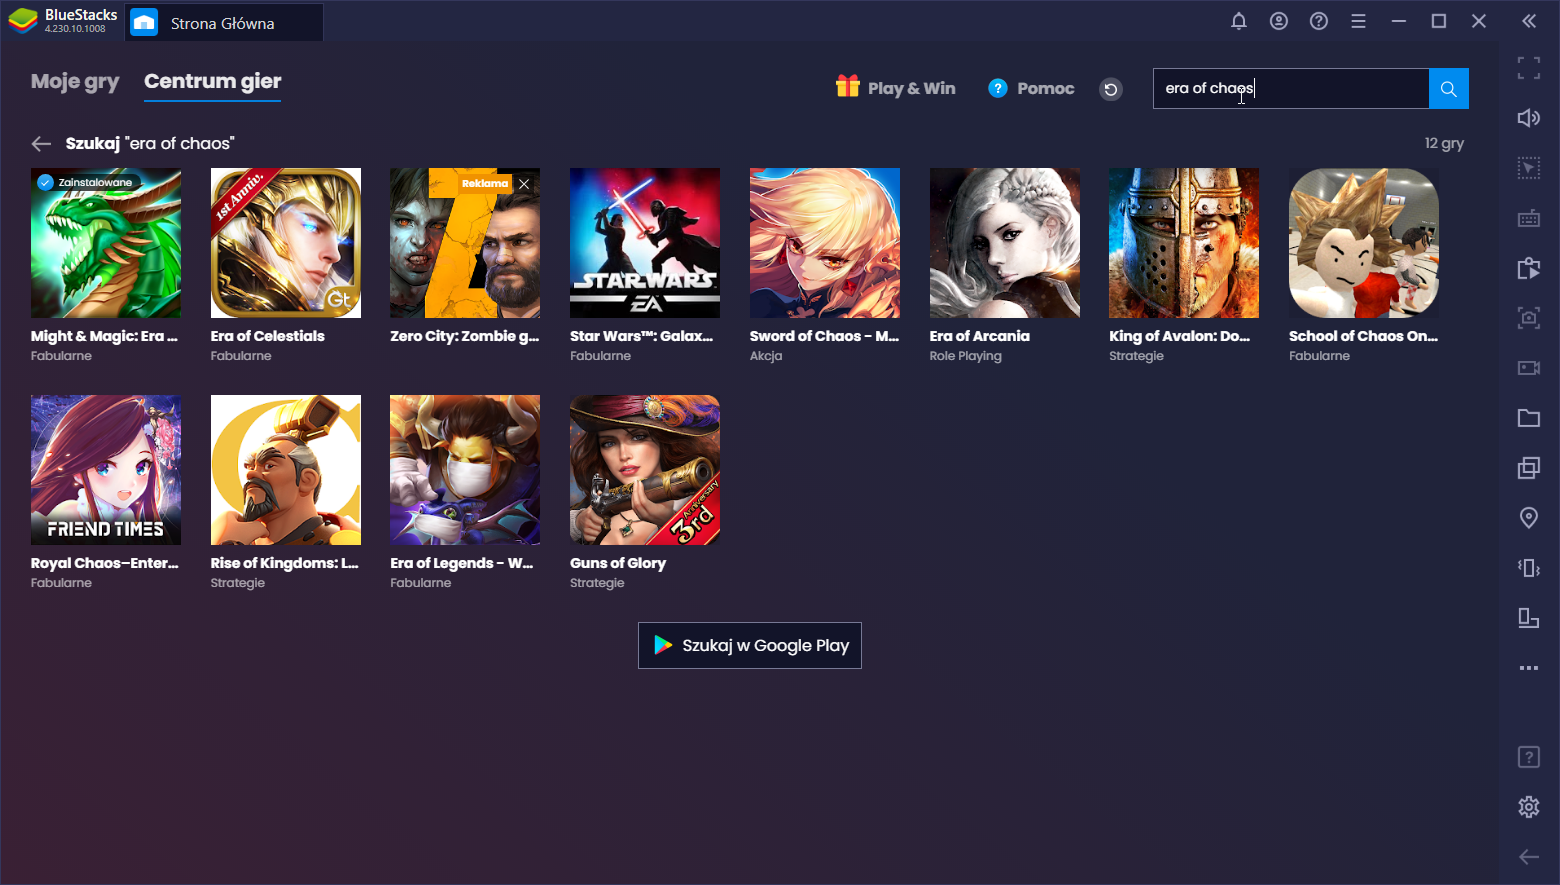Open the hamburger menu icon
The height and width of the screenshot is (885, 1560).
pos(1358,21)
